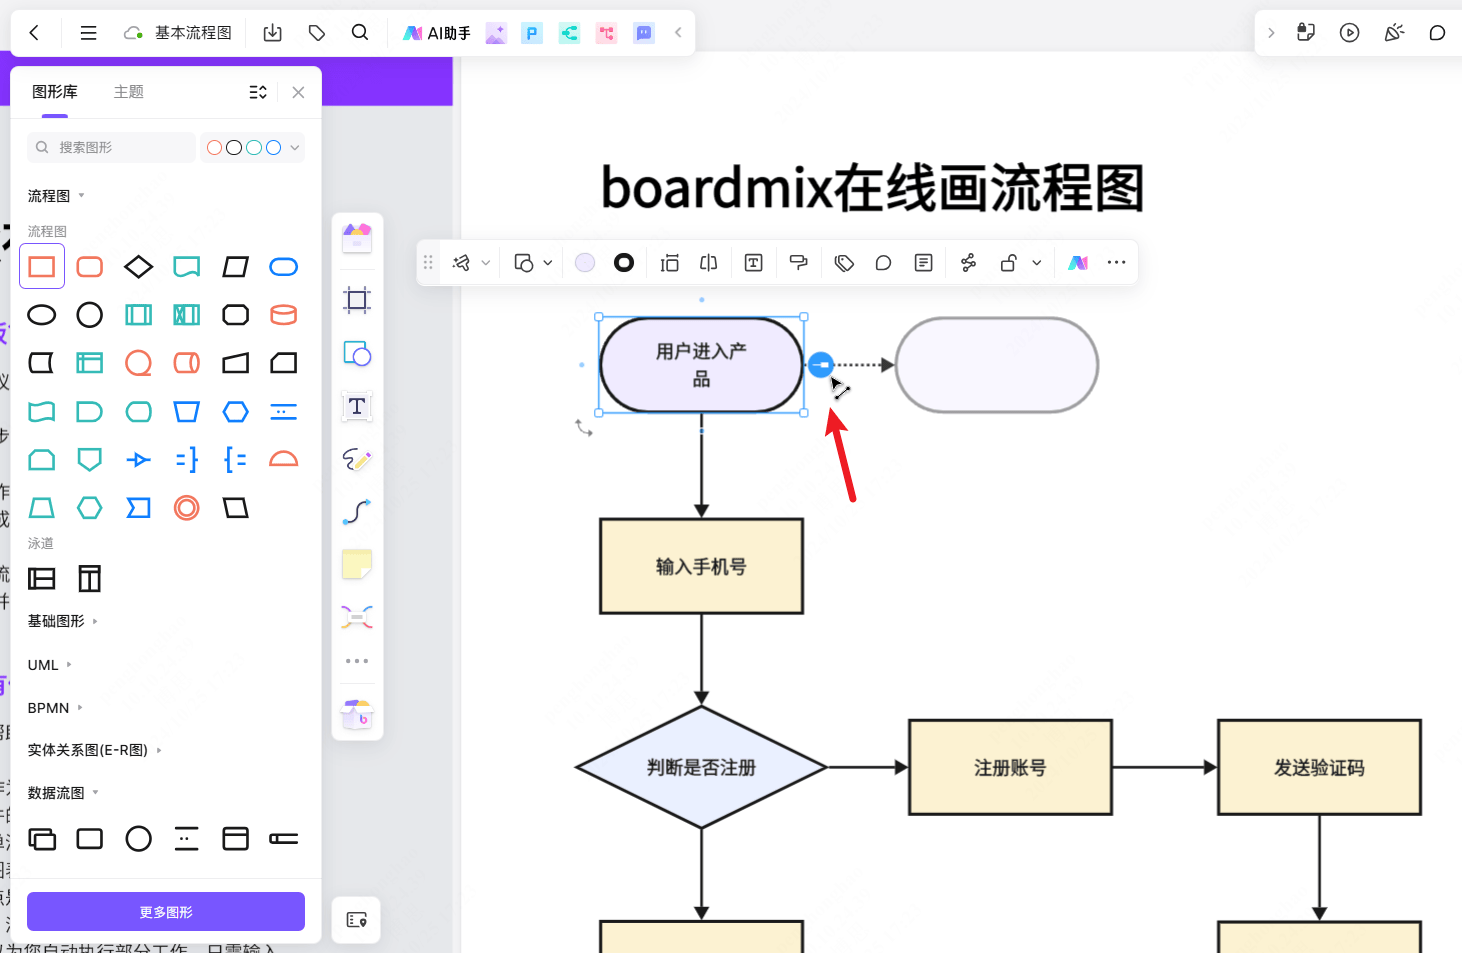Select the pen drawing tool

pyautogui.click(x=357, y=459)
